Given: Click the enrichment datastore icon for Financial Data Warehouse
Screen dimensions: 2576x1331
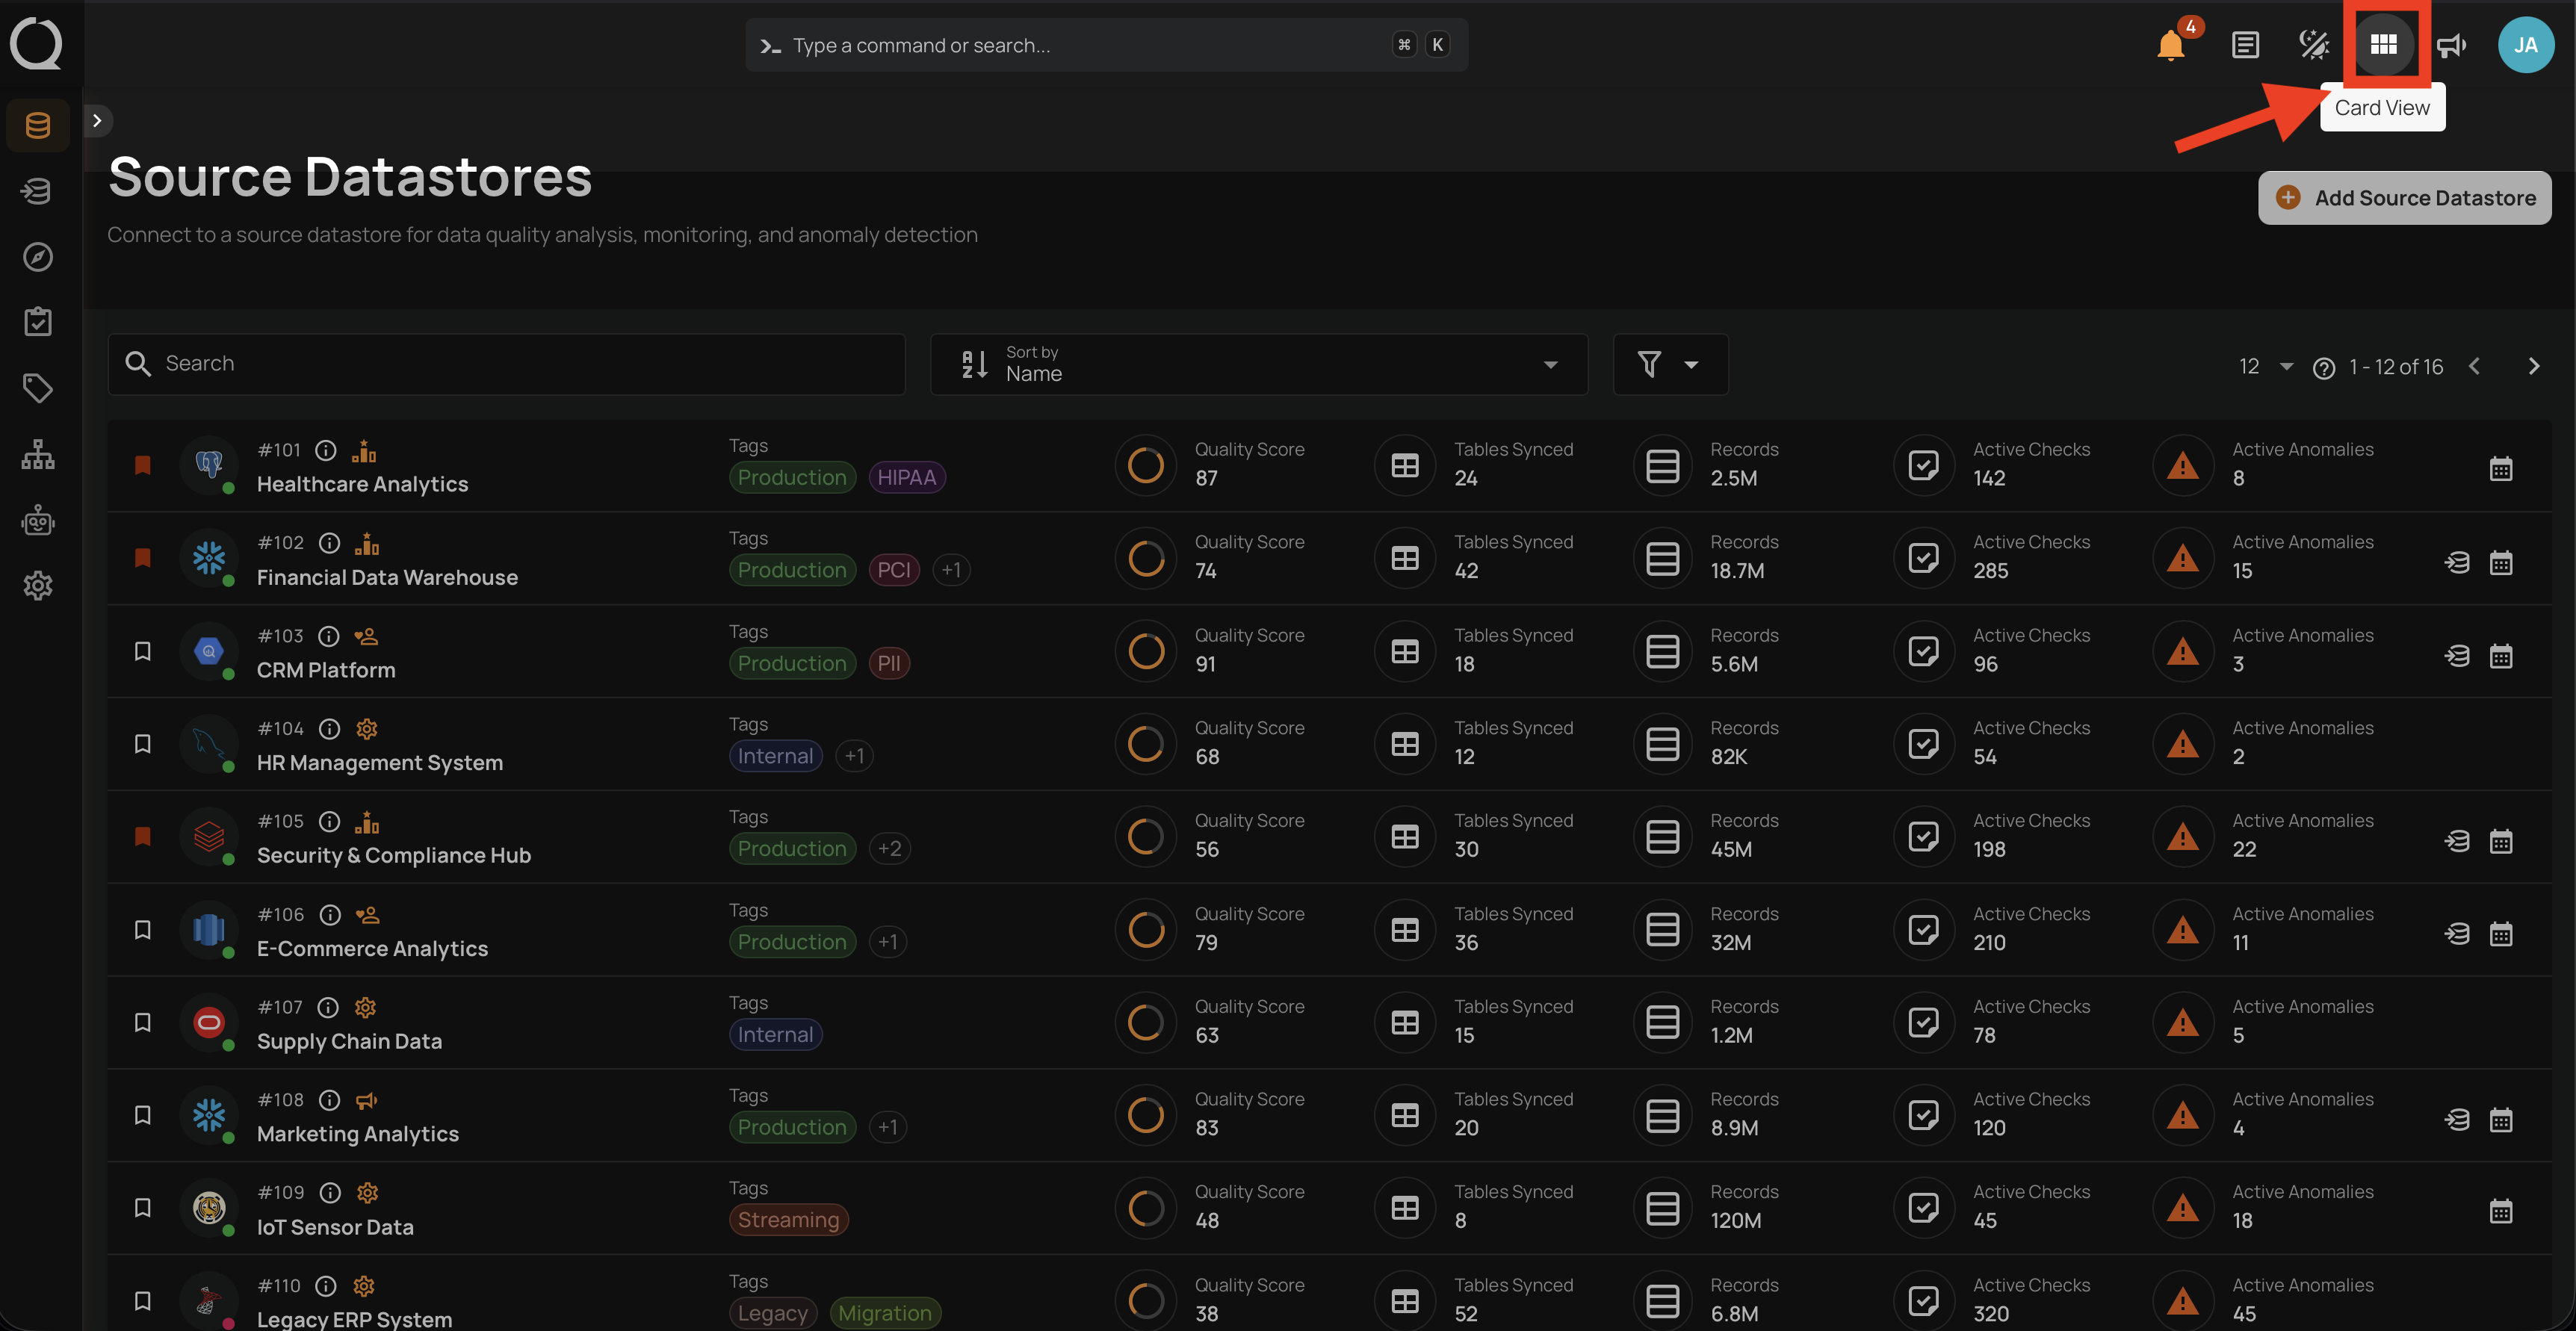Looking at the screenshot, I should coord(2457,562).
